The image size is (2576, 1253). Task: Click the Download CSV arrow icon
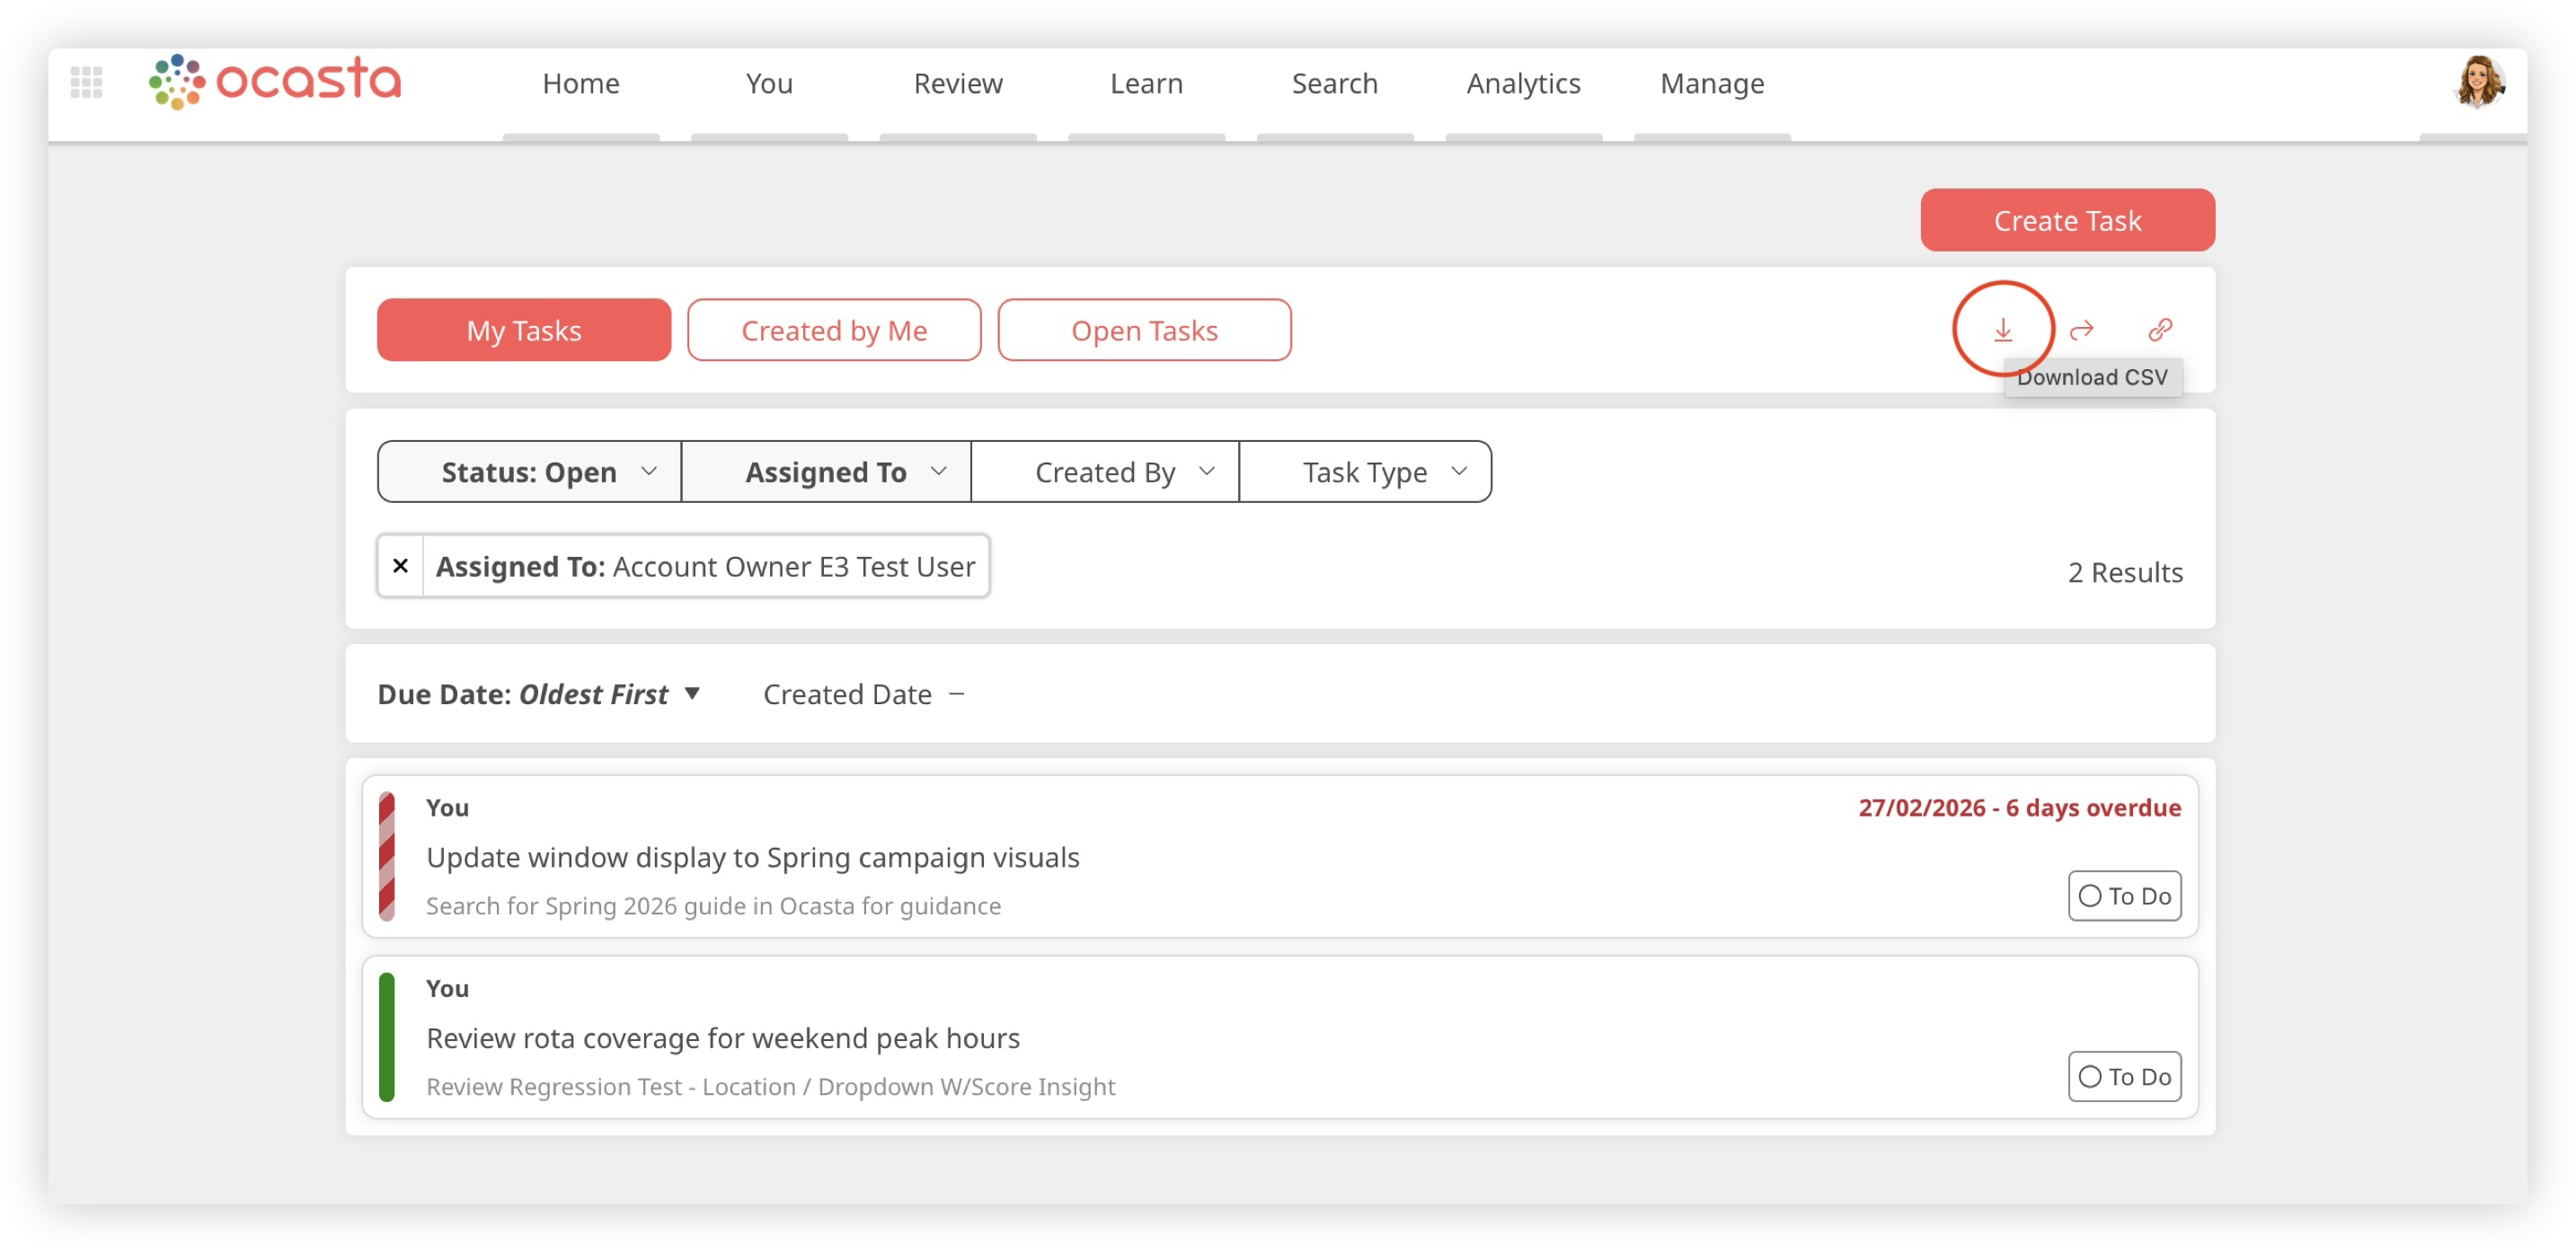tap(2002, 329)
